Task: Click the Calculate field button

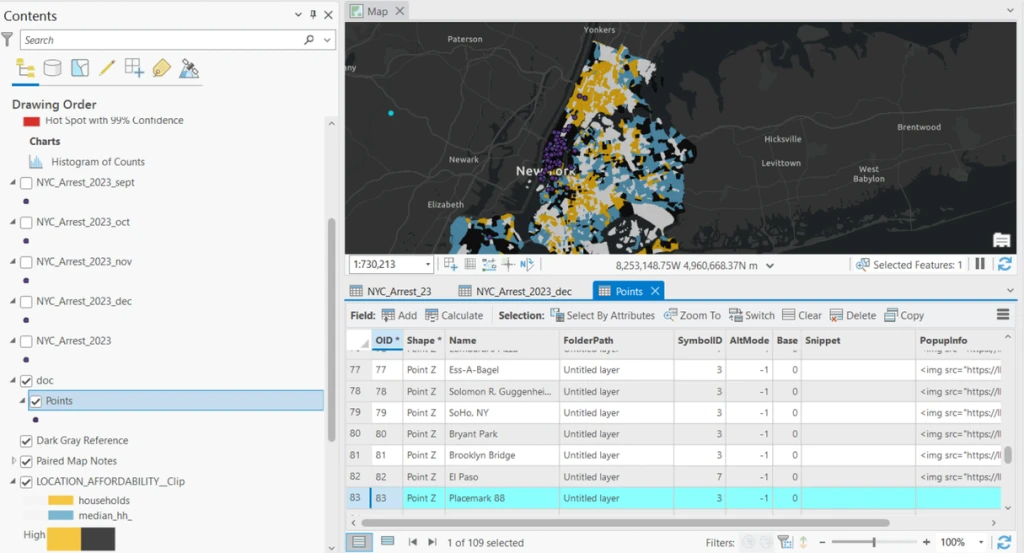Action: tap(454, 315)
